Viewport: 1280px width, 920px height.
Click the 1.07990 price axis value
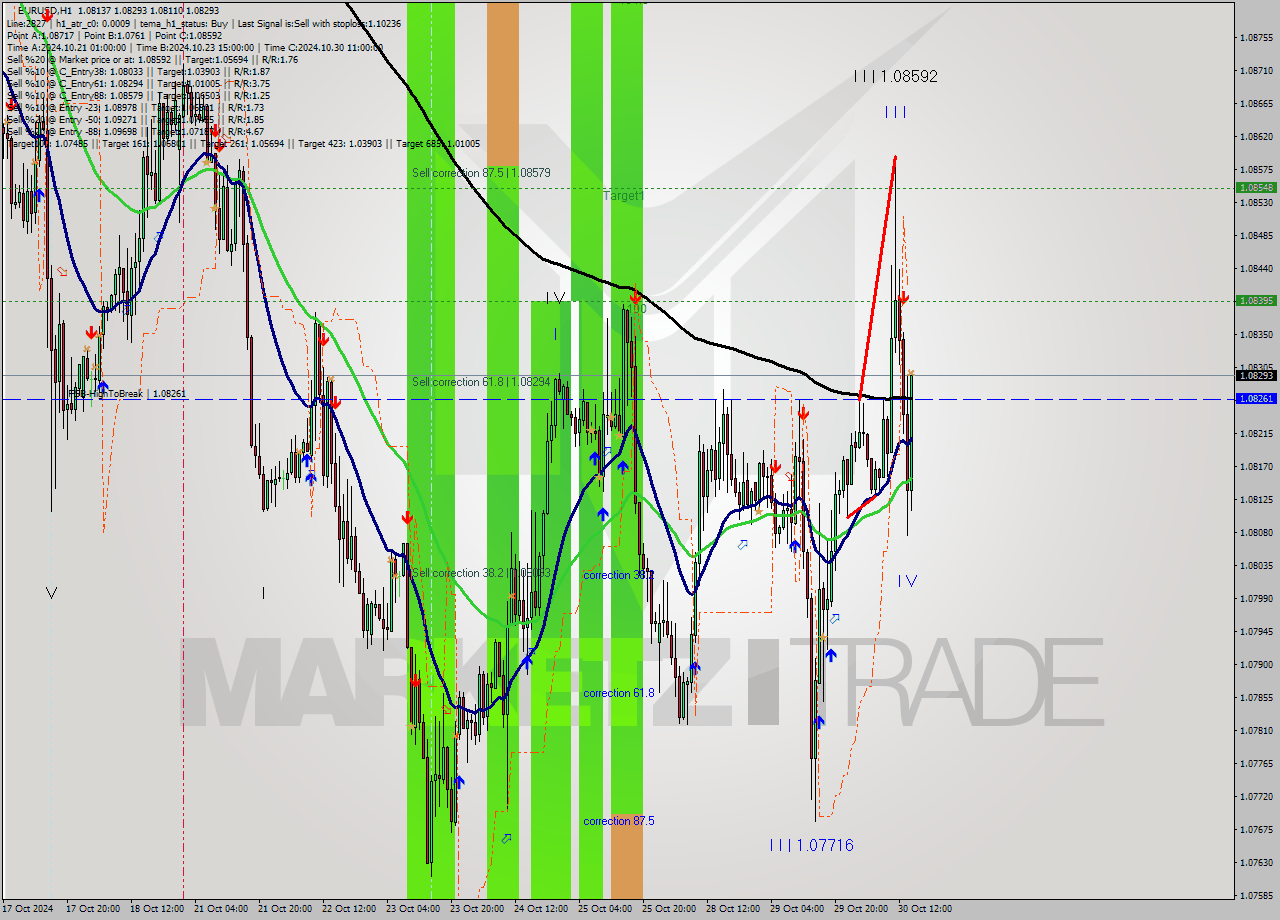point(1256,599)
